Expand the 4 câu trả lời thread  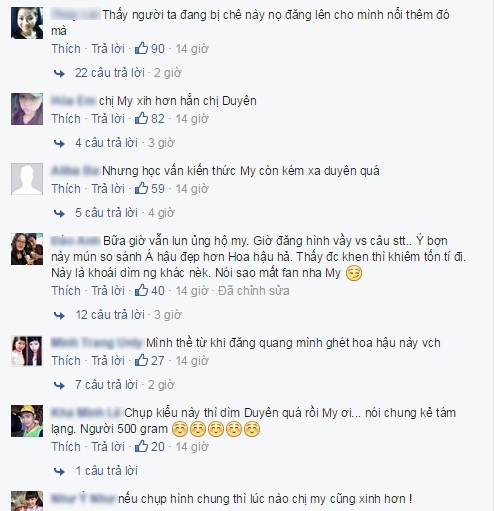[x=106, y=143]
